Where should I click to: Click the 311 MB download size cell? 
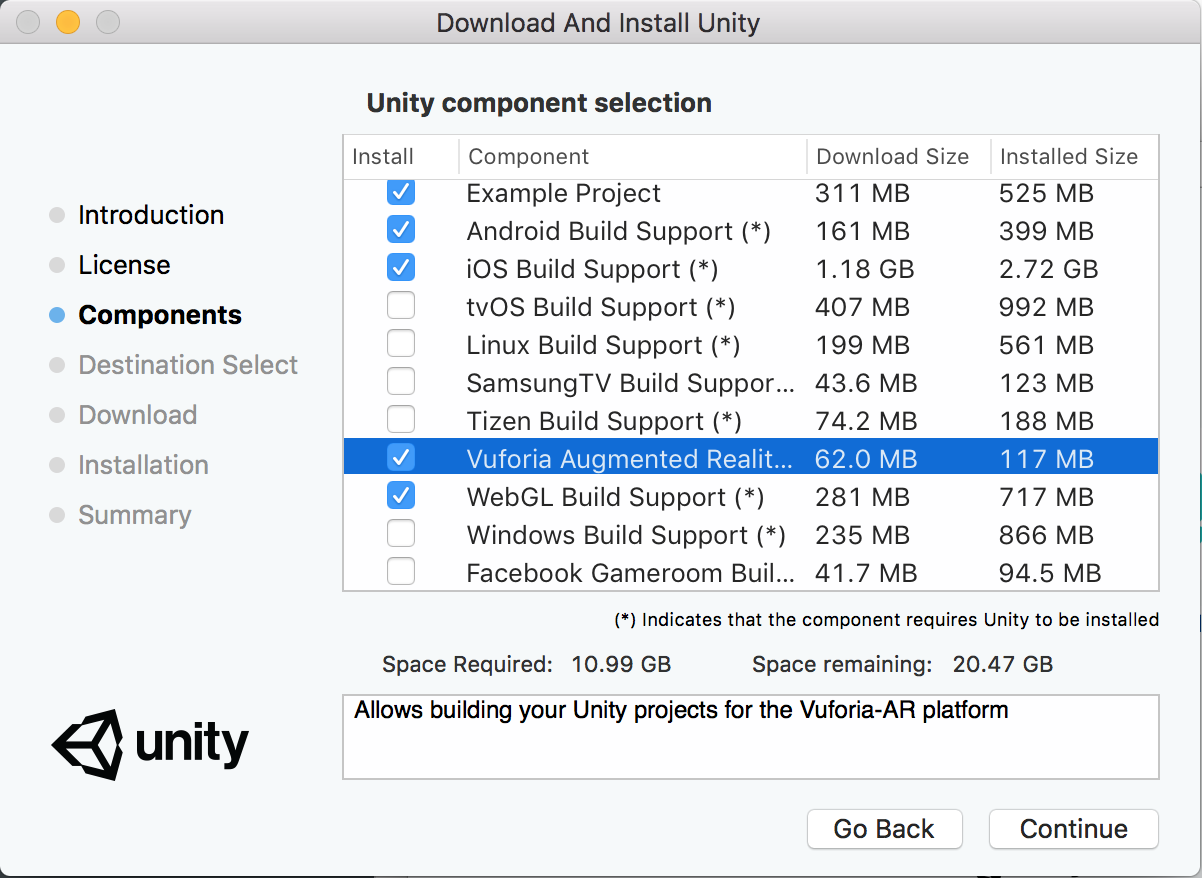coord(862,193)
